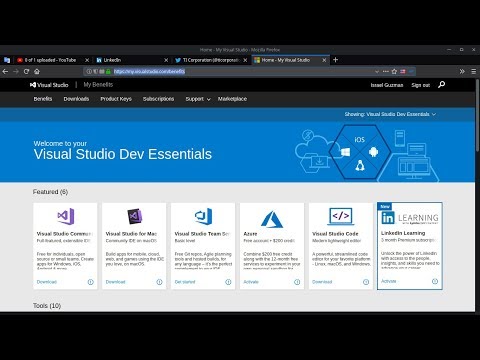480x360 pixels.
Task: Bookmark this page with the star icon
Action: click(x=394, y=71)
